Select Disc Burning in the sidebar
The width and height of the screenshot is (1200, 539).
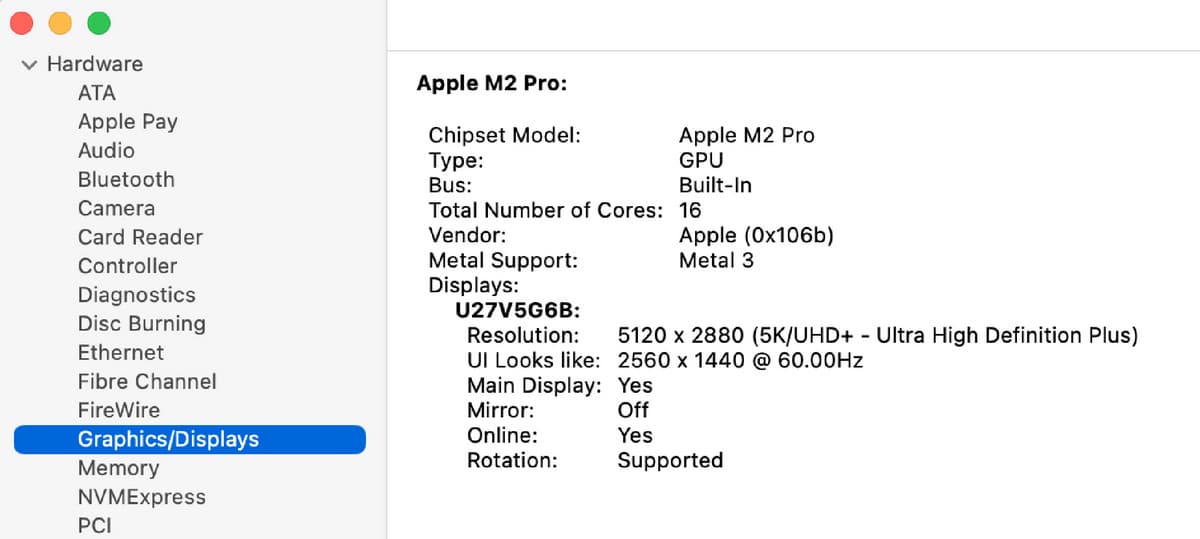(142, 324)
